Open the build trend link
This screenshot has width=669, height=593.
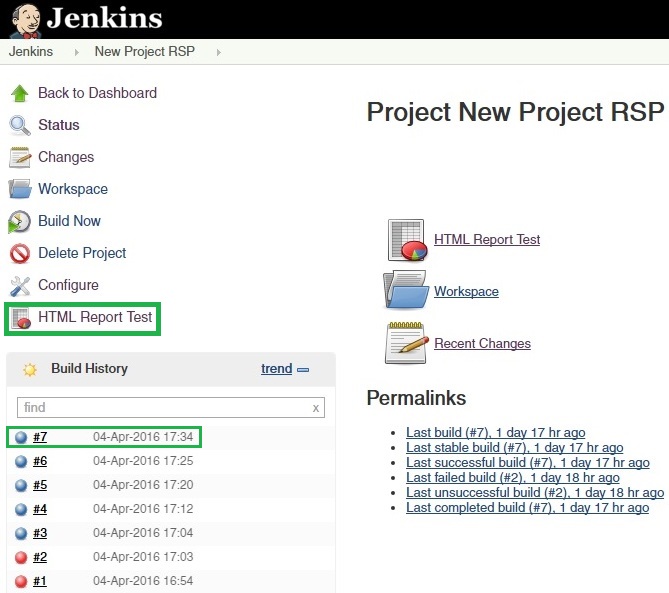tap(276, 369)
